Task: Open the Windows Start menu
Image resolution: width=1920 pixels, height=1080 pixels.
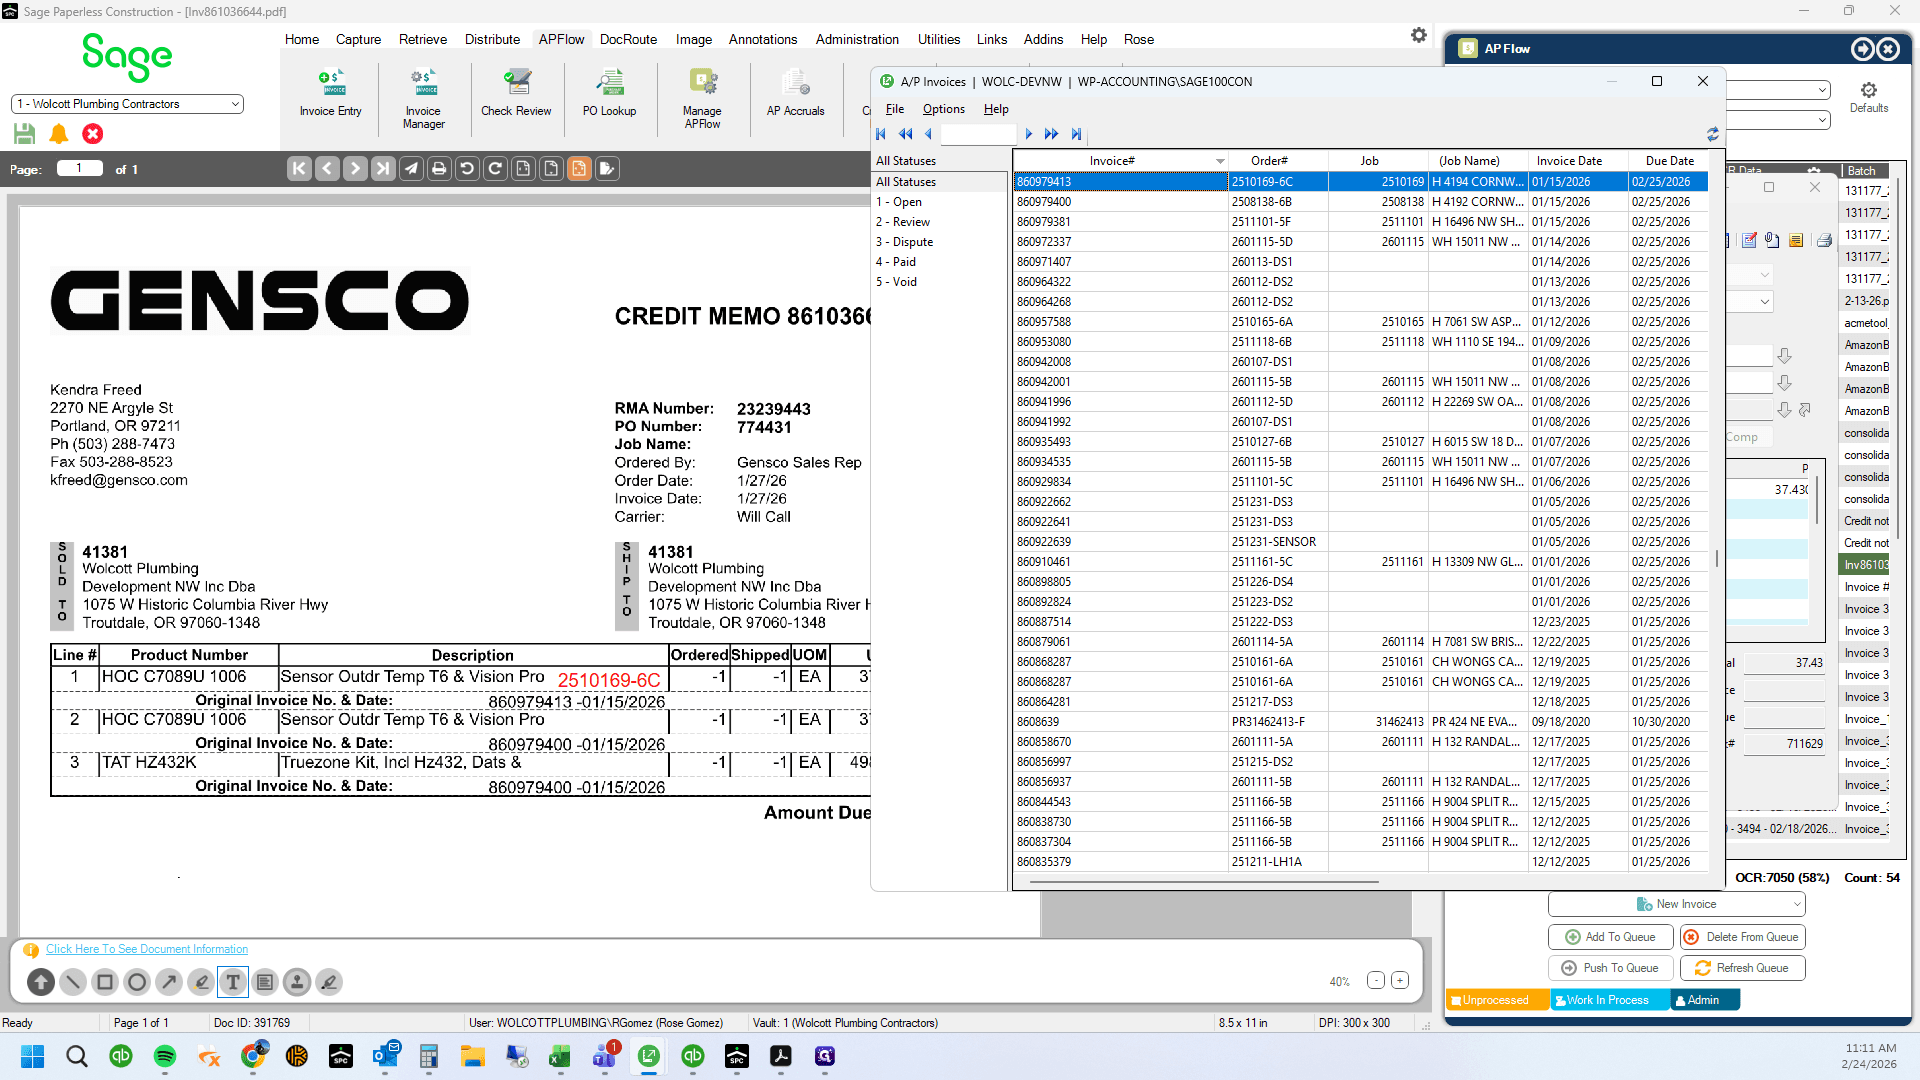Action: pyautogui.click(x=33, y=1056)
